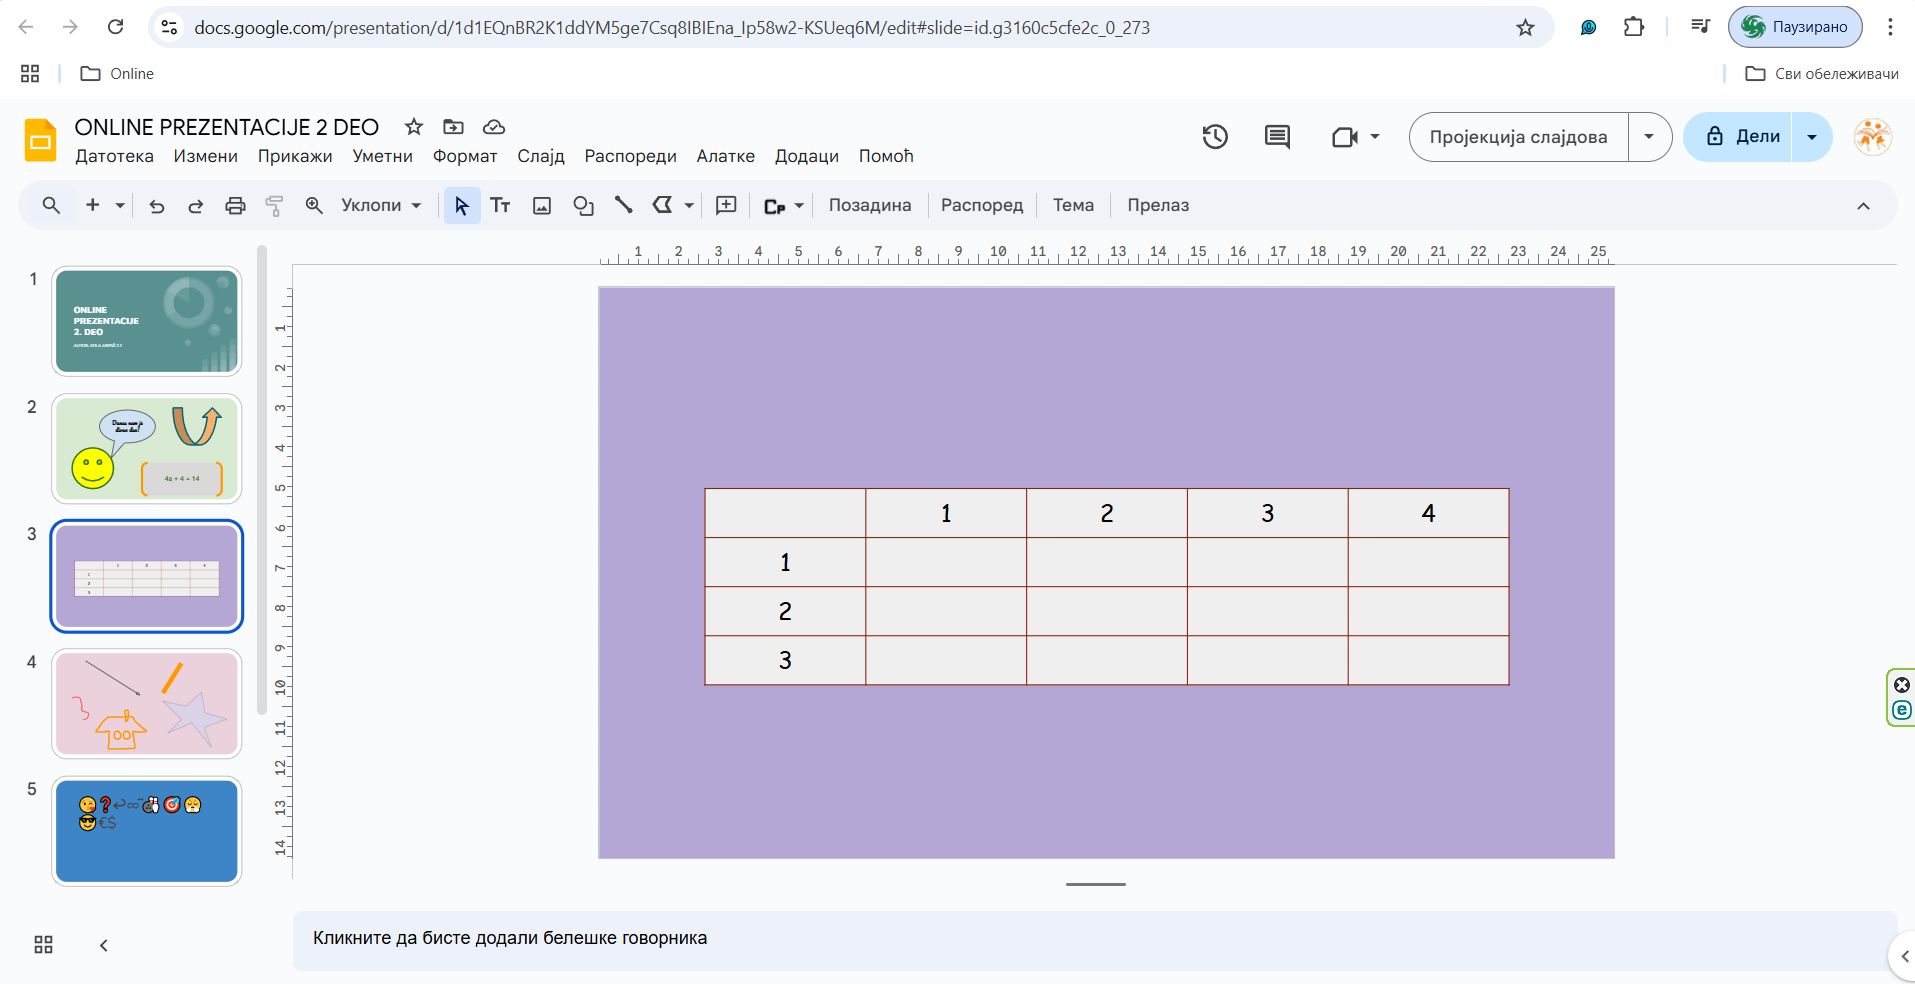Select the line tool

(x=623, y=206)
